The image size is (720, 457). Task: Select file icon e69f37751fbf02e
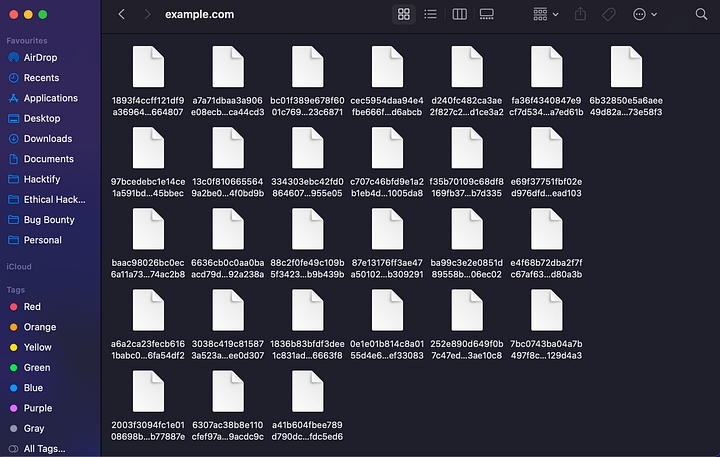coord(546,148)
